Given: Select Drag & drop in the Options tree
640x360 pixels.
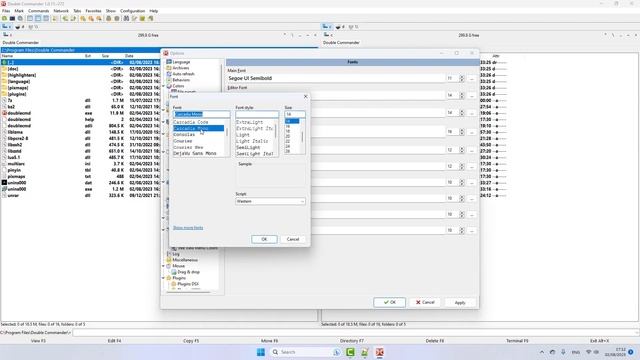Looking at the screenshot, I should point(189,272).
